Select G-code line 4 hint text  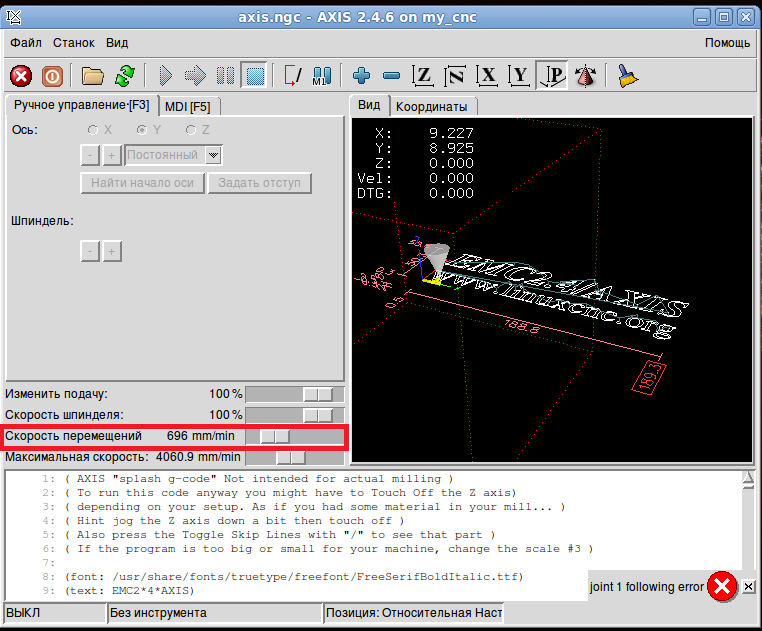[234, 521]
